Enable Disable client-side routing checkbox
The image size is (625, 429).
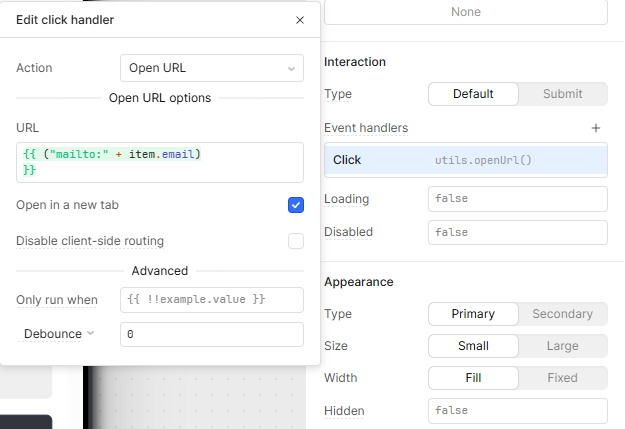(295, 241)
